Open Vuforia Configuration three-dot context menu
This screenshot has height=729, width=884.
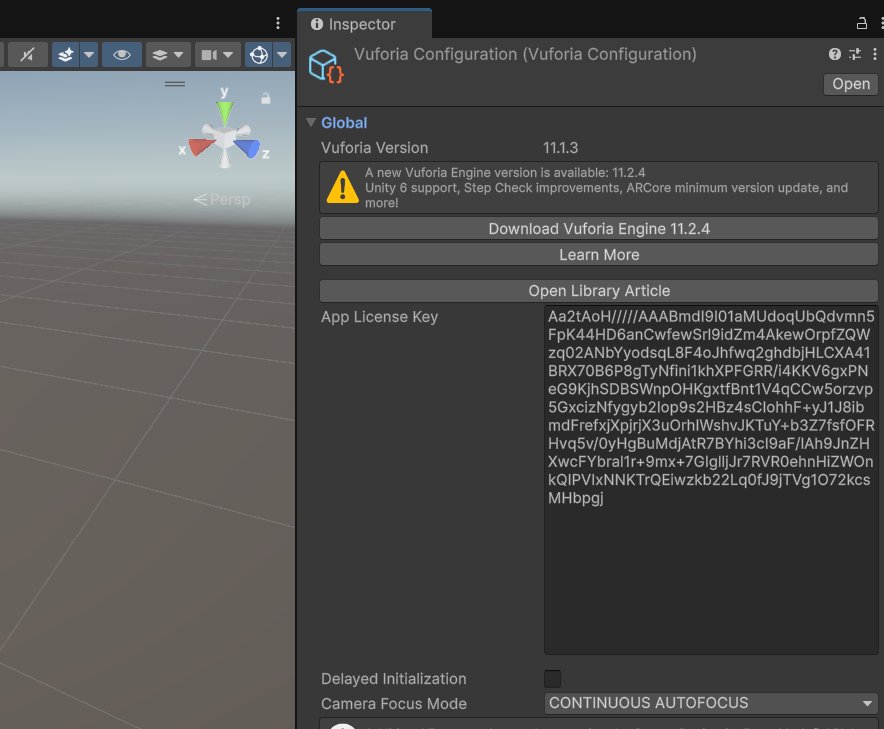(x=874, y=54)
